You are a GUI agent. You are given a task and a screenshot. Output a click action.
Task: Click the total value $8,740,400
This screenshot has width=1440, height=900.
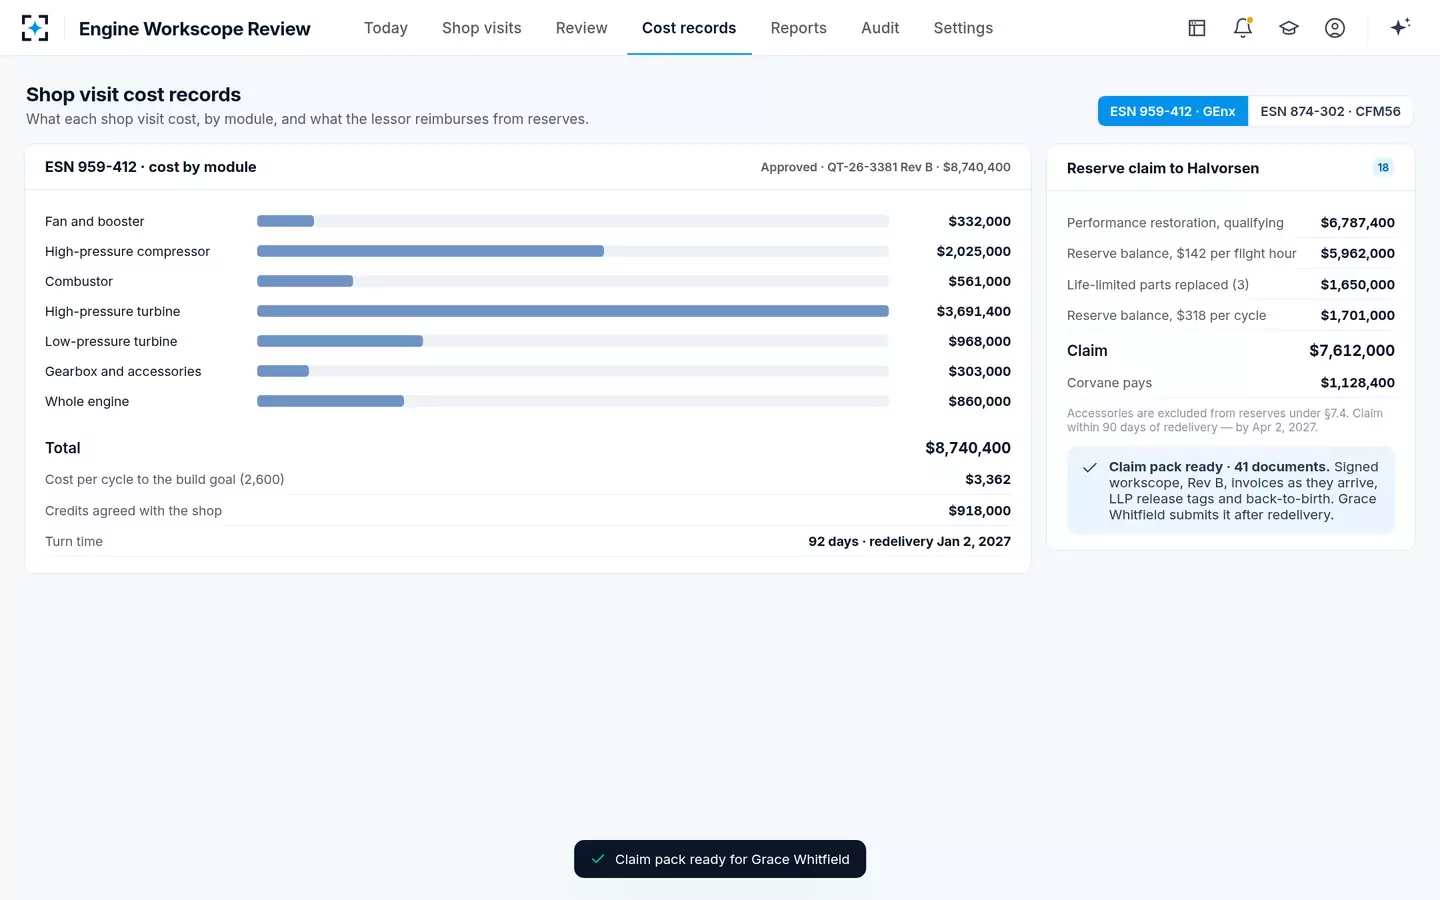[968, 448]
